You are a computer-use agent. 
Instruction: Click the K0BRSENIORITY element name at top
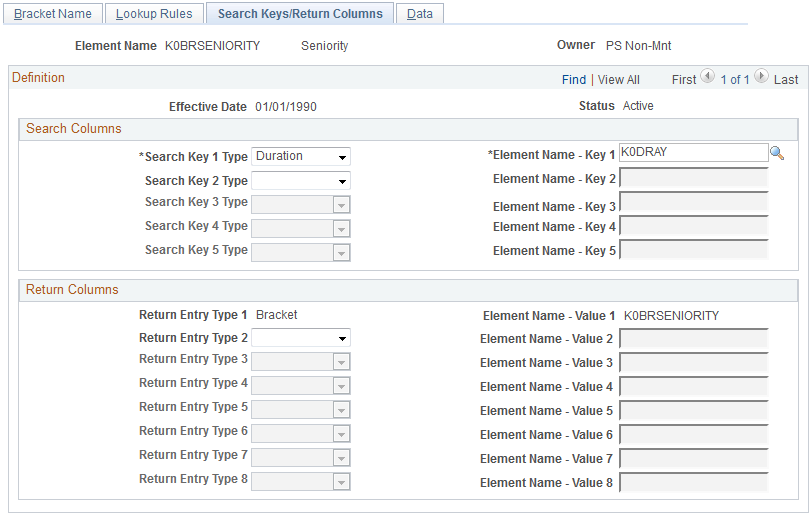(212, 46)
